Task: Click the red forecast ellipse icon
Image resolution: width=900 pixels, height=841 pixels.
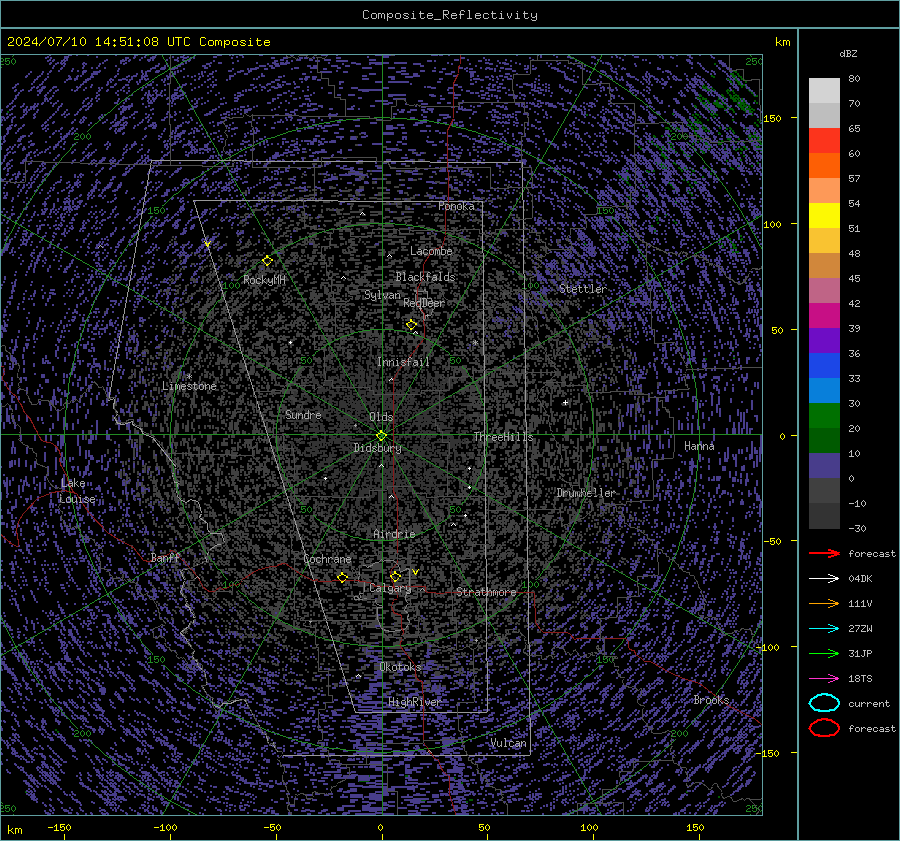Action: coord(824,728)
